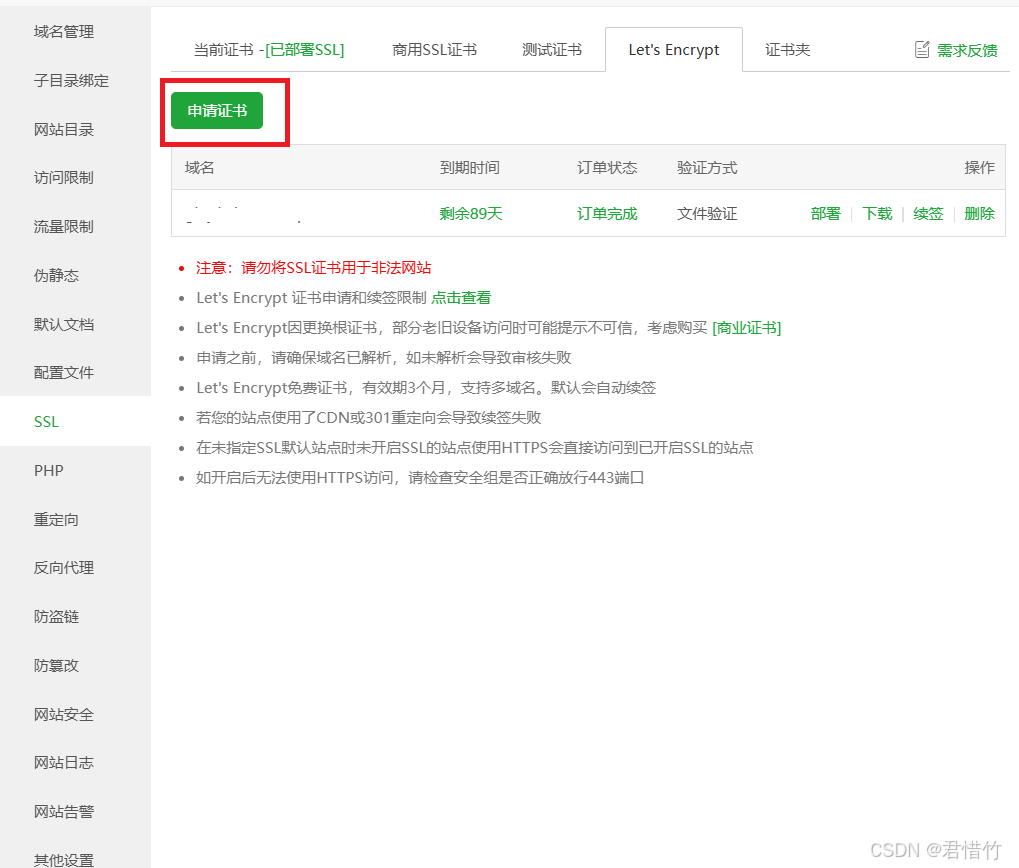This screenshot has width=1019, height=868.
Task: Open the 需求反馈 feedback link
Action: pos(967,50)
